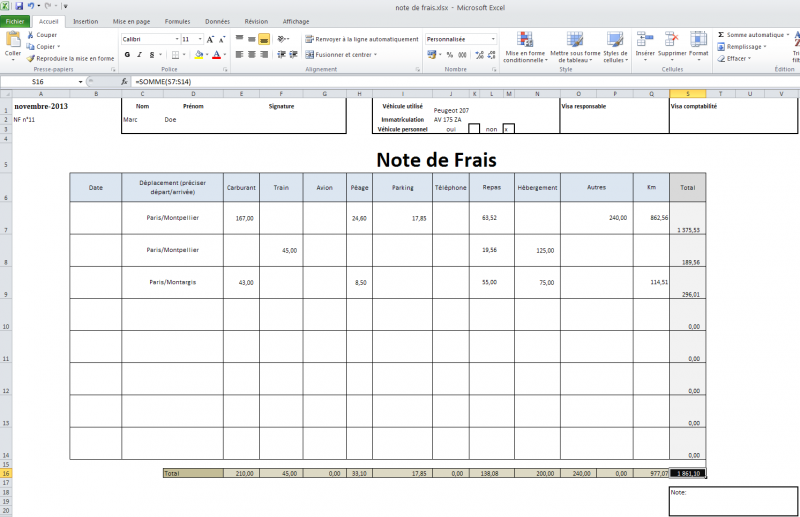800x517 pixels.
Task: Undo the last action
Action: 31,7
